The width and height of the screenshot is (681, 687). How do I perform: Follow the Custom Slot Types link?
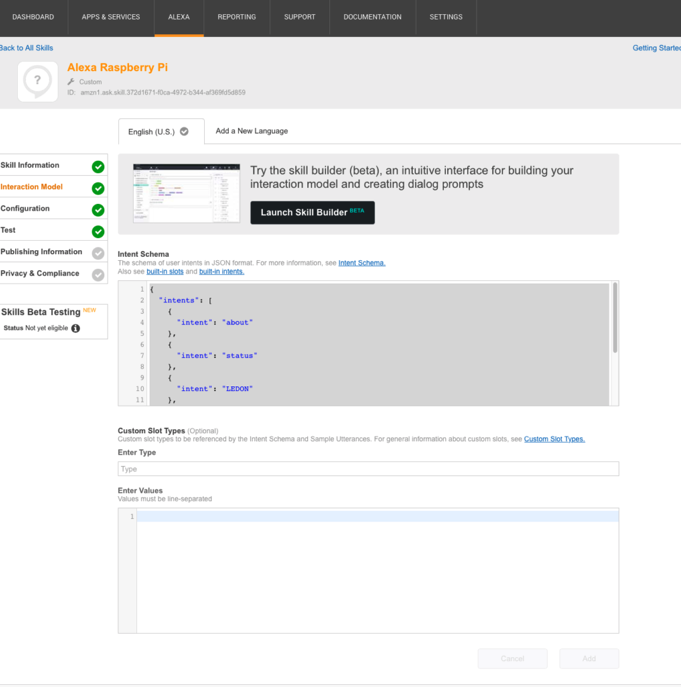pyautogui.click(x=554, y=439)
